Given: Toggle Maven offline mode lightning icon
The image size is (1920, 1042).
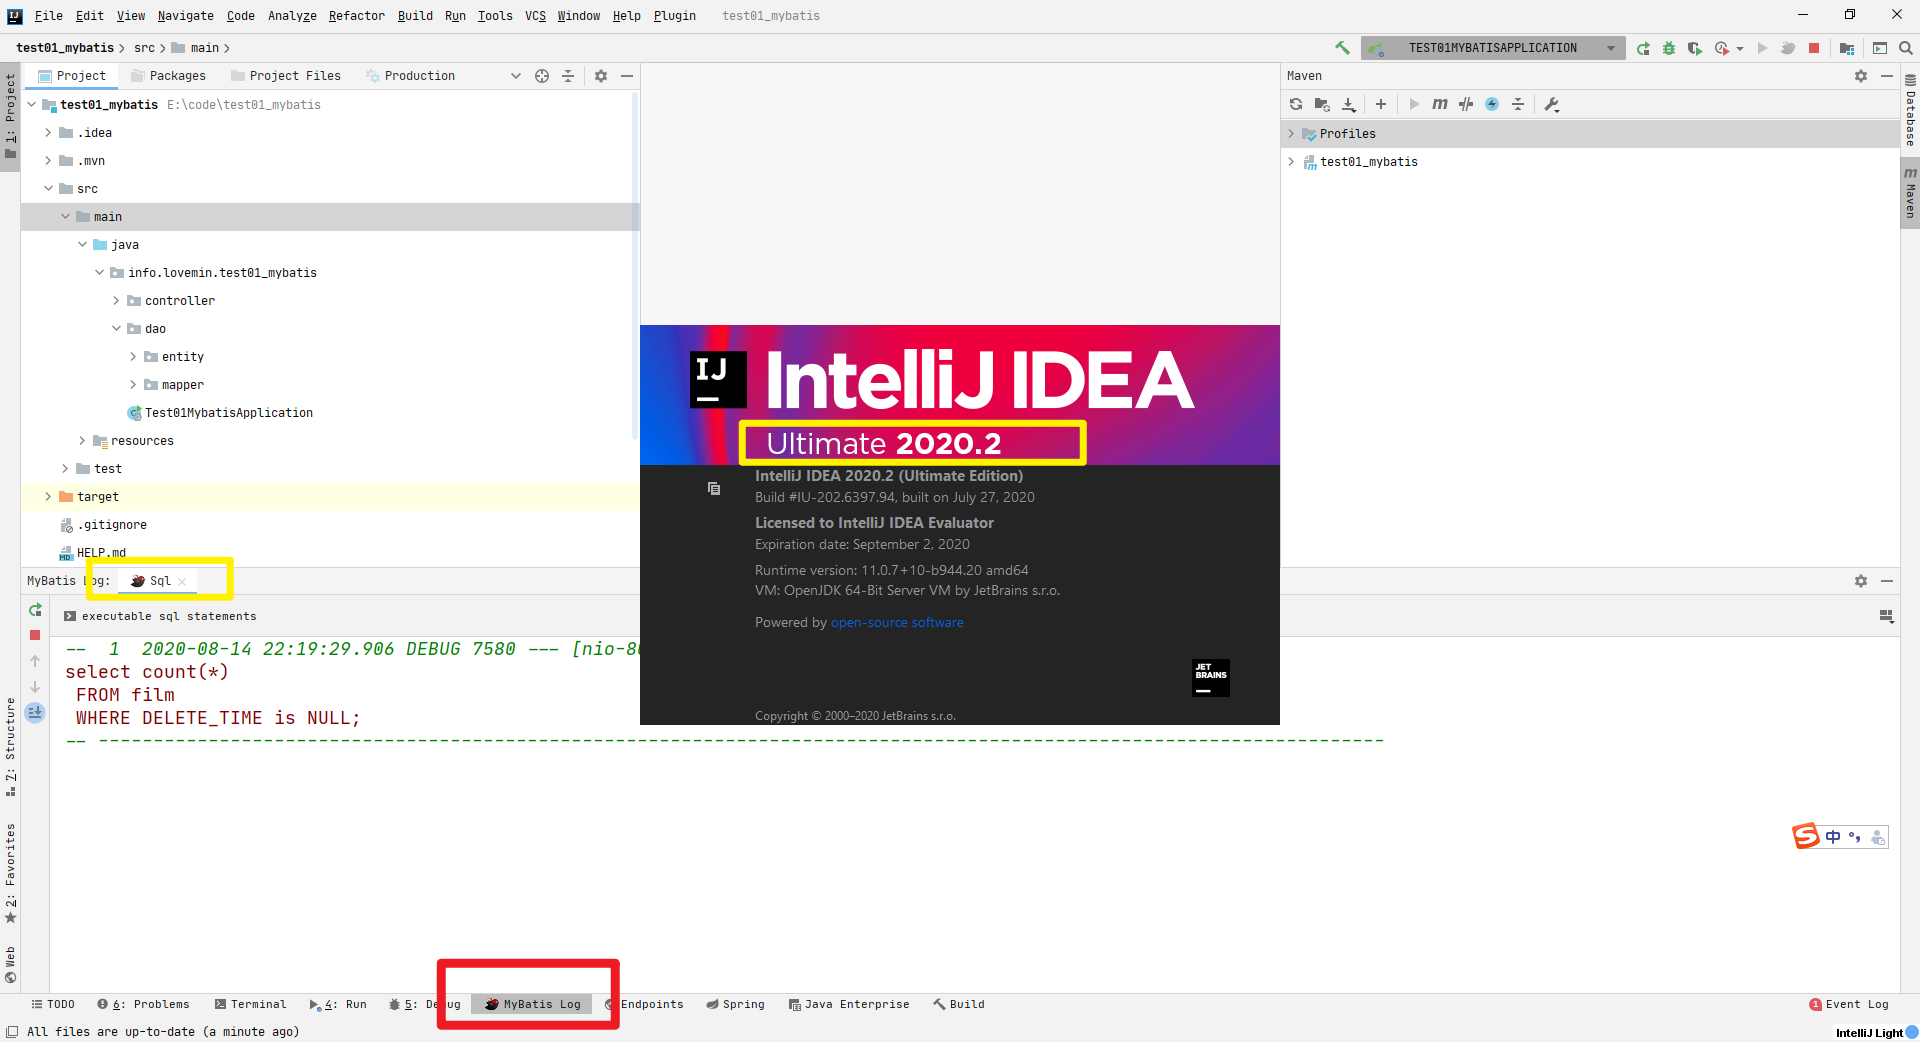Looking at the screenshot, I should pos(1493,104).
